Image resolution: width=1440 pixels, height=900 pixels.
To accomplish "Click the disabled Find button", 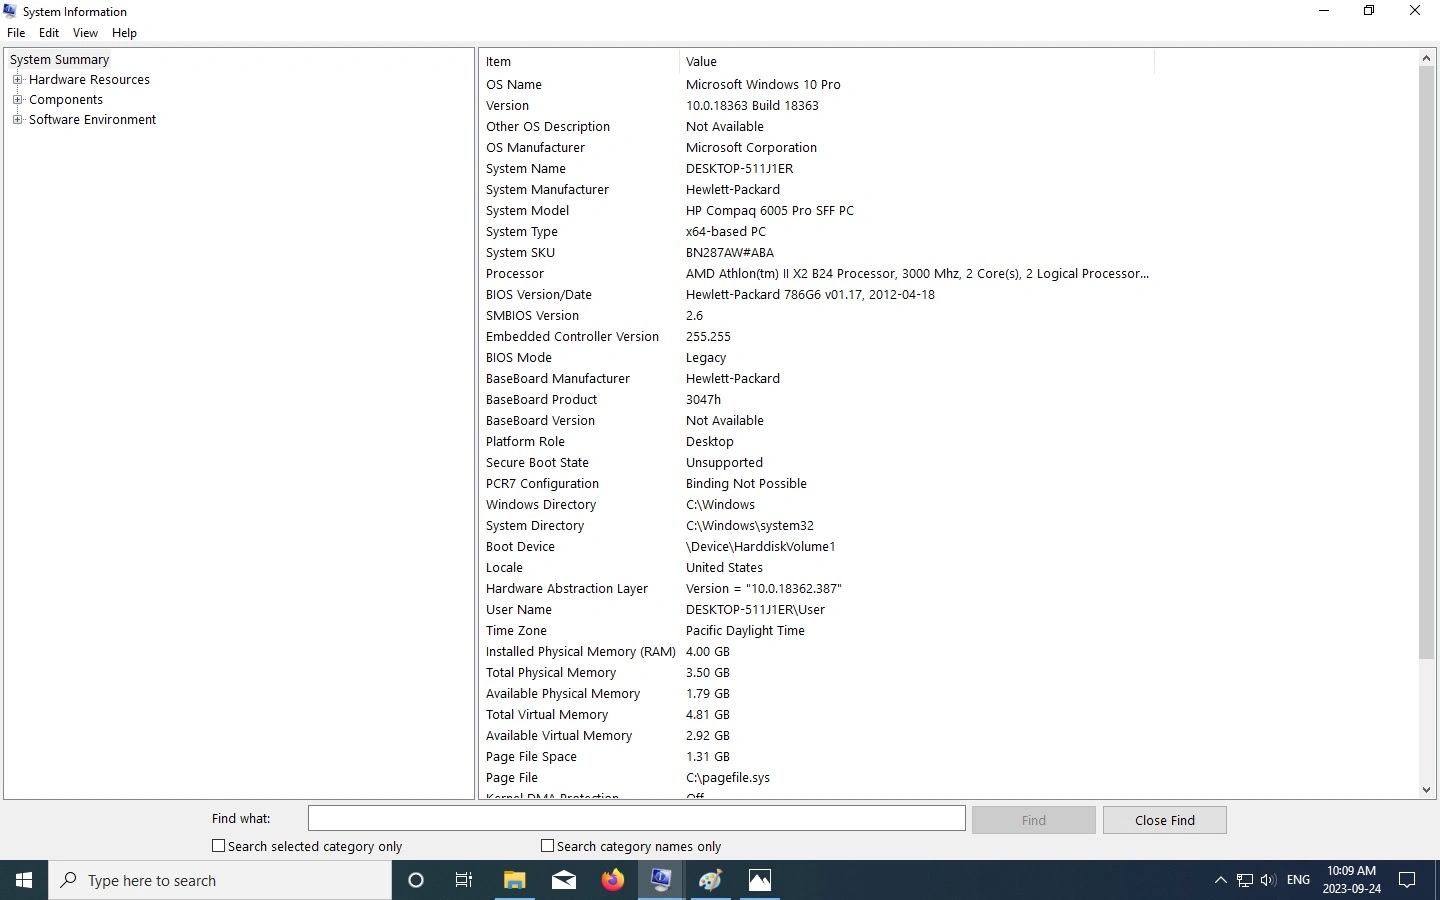I will click(1034, 820).
